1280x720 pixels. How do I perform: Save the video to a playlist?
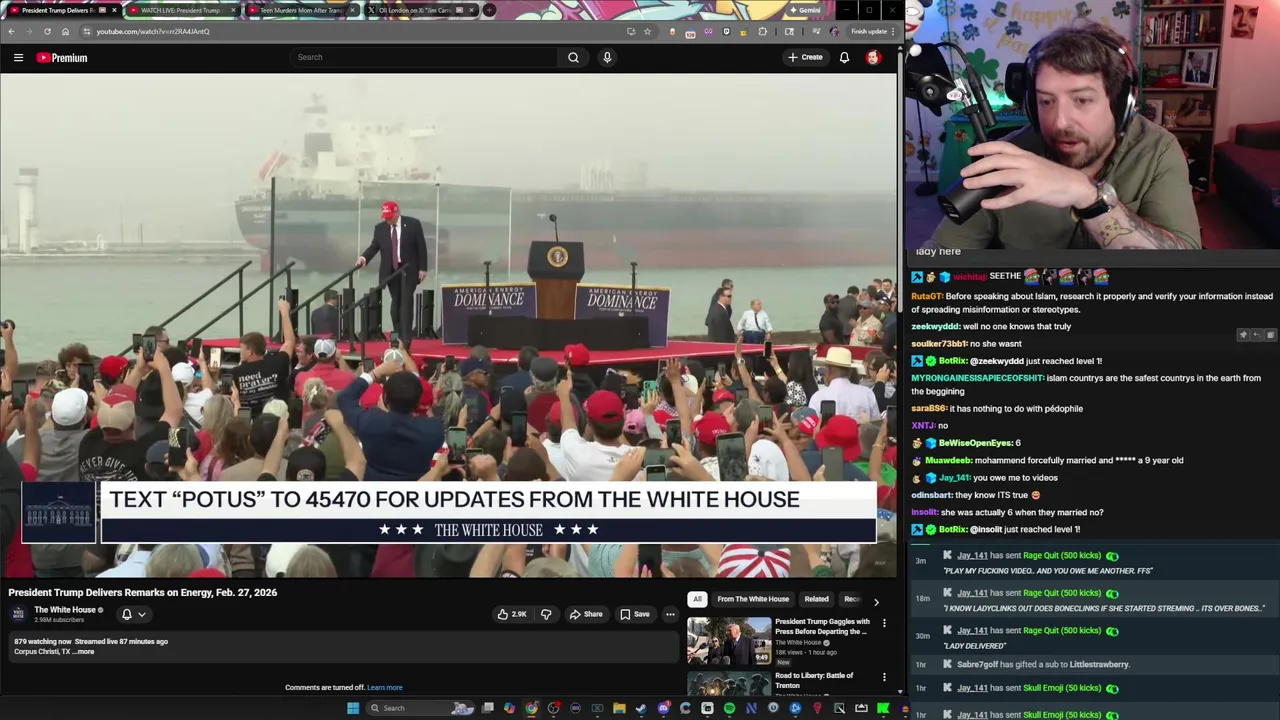[634, 614]
